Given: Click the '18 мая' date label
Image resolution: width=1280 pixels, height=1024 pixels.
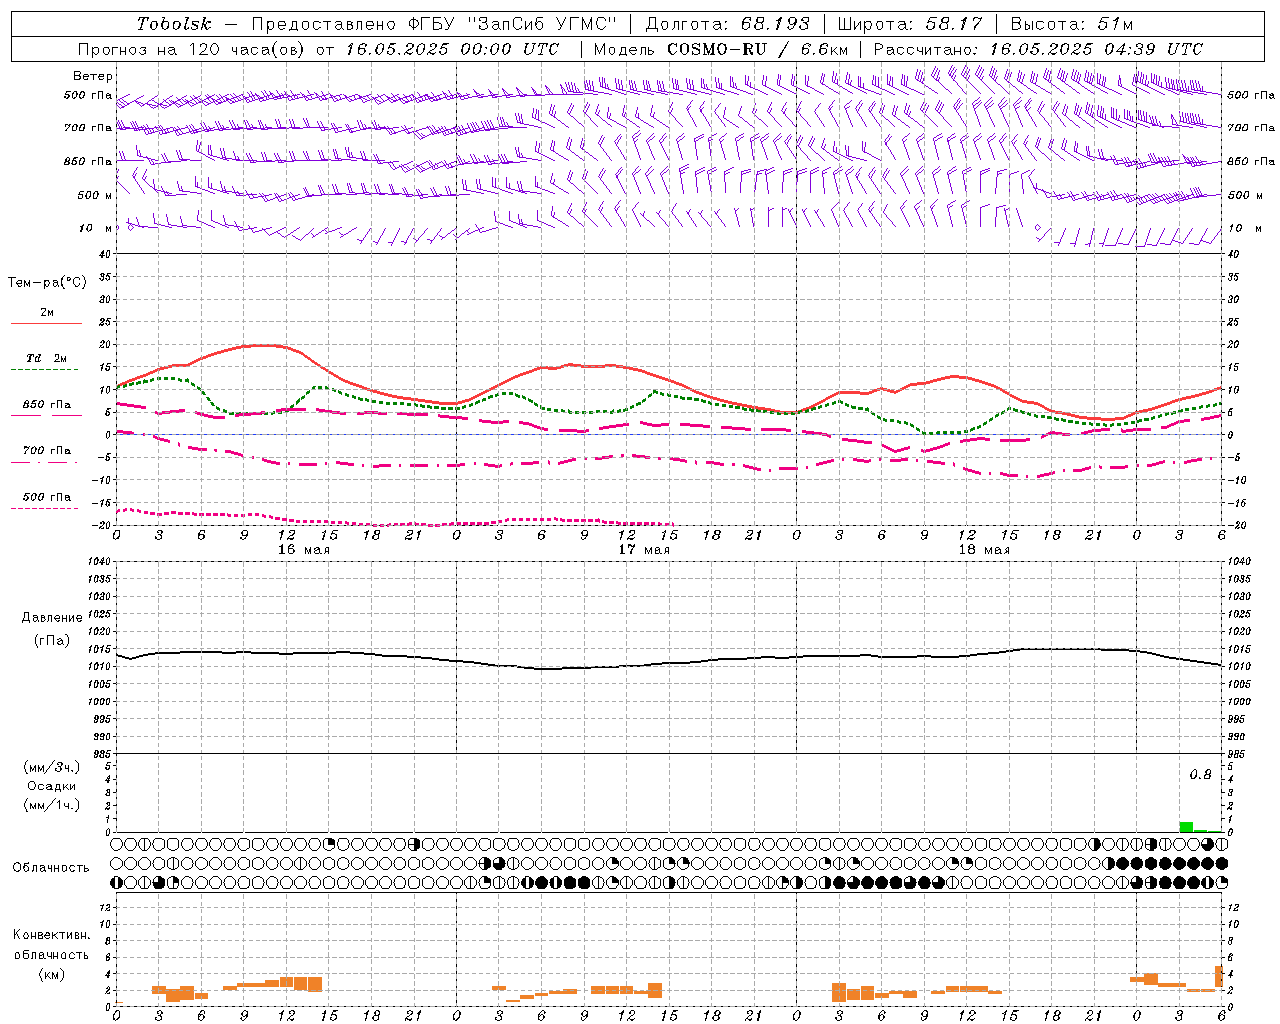Looking at the screenshot, I should pyautogui.click(x=984, y=550).
